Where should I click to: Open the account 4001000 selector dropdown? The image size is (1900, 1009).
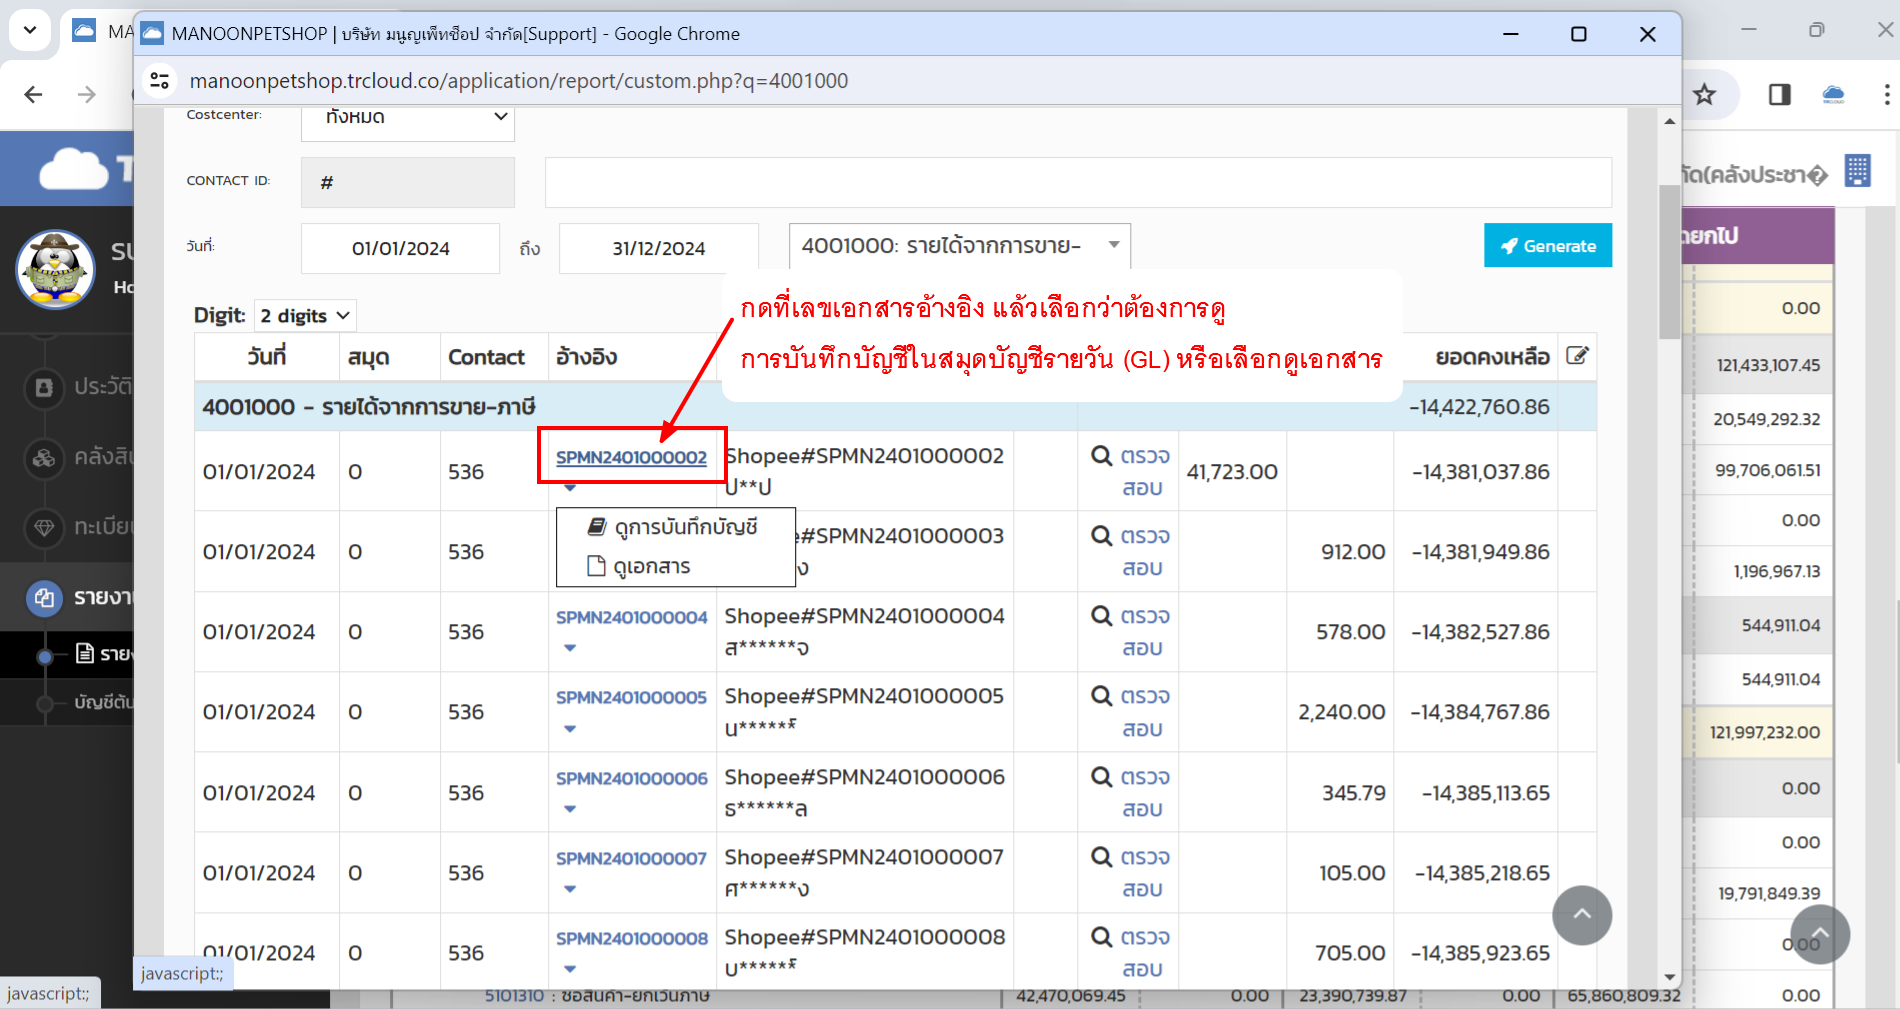(x=960, y=246)
